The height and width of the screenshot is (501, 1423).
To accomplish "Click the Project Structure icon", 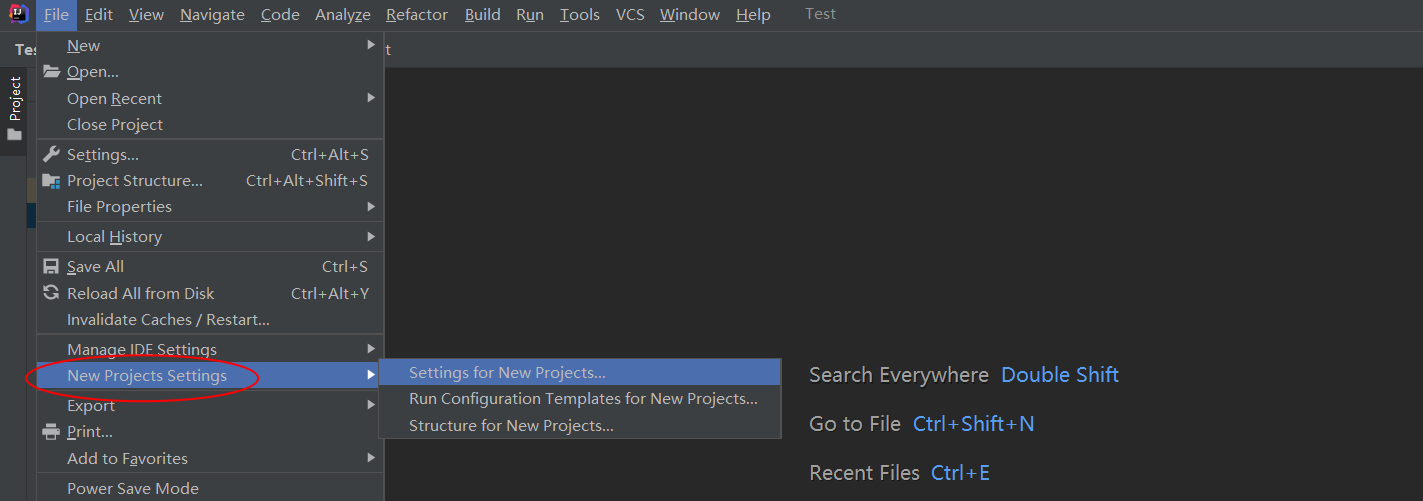I will point(51,181).
